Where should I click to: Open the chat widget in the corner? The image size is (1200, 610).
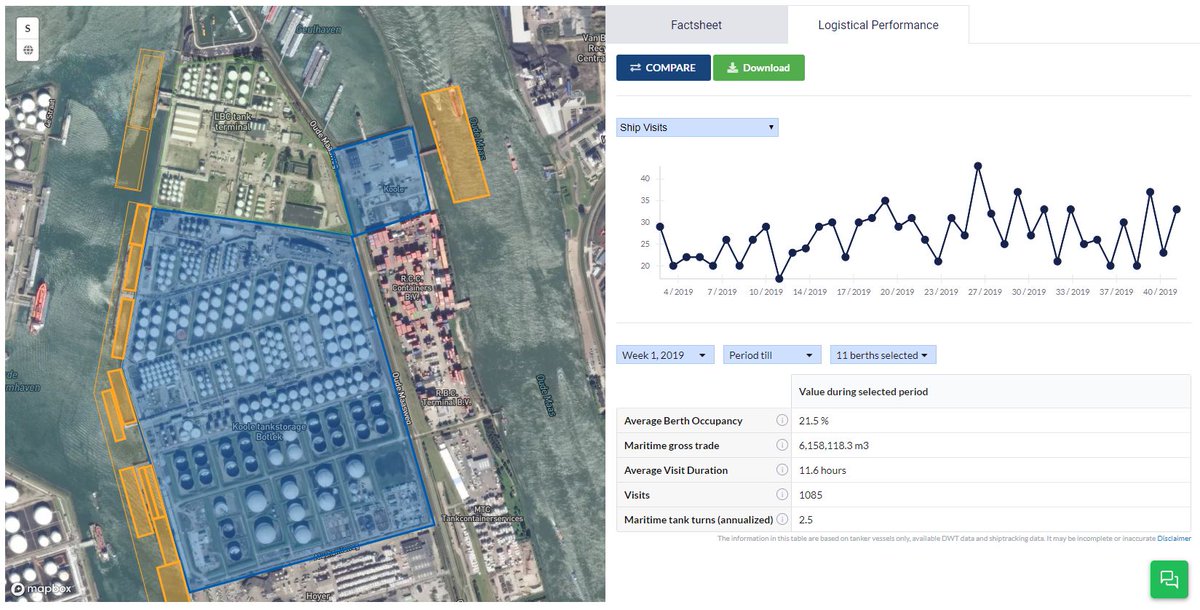pos(1168,579)
